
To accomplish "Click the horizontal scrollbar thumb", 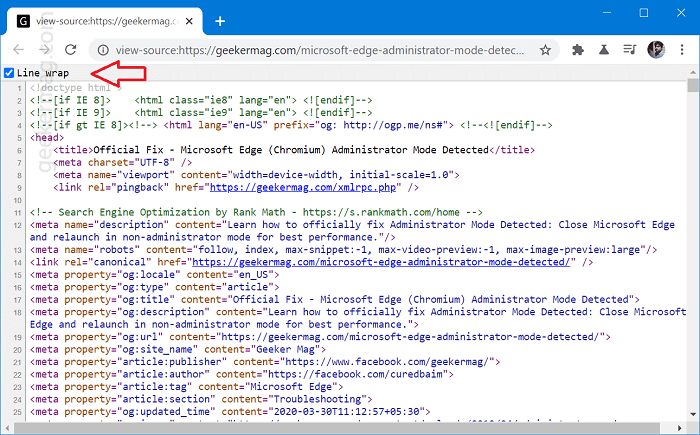I will point(337,428).
